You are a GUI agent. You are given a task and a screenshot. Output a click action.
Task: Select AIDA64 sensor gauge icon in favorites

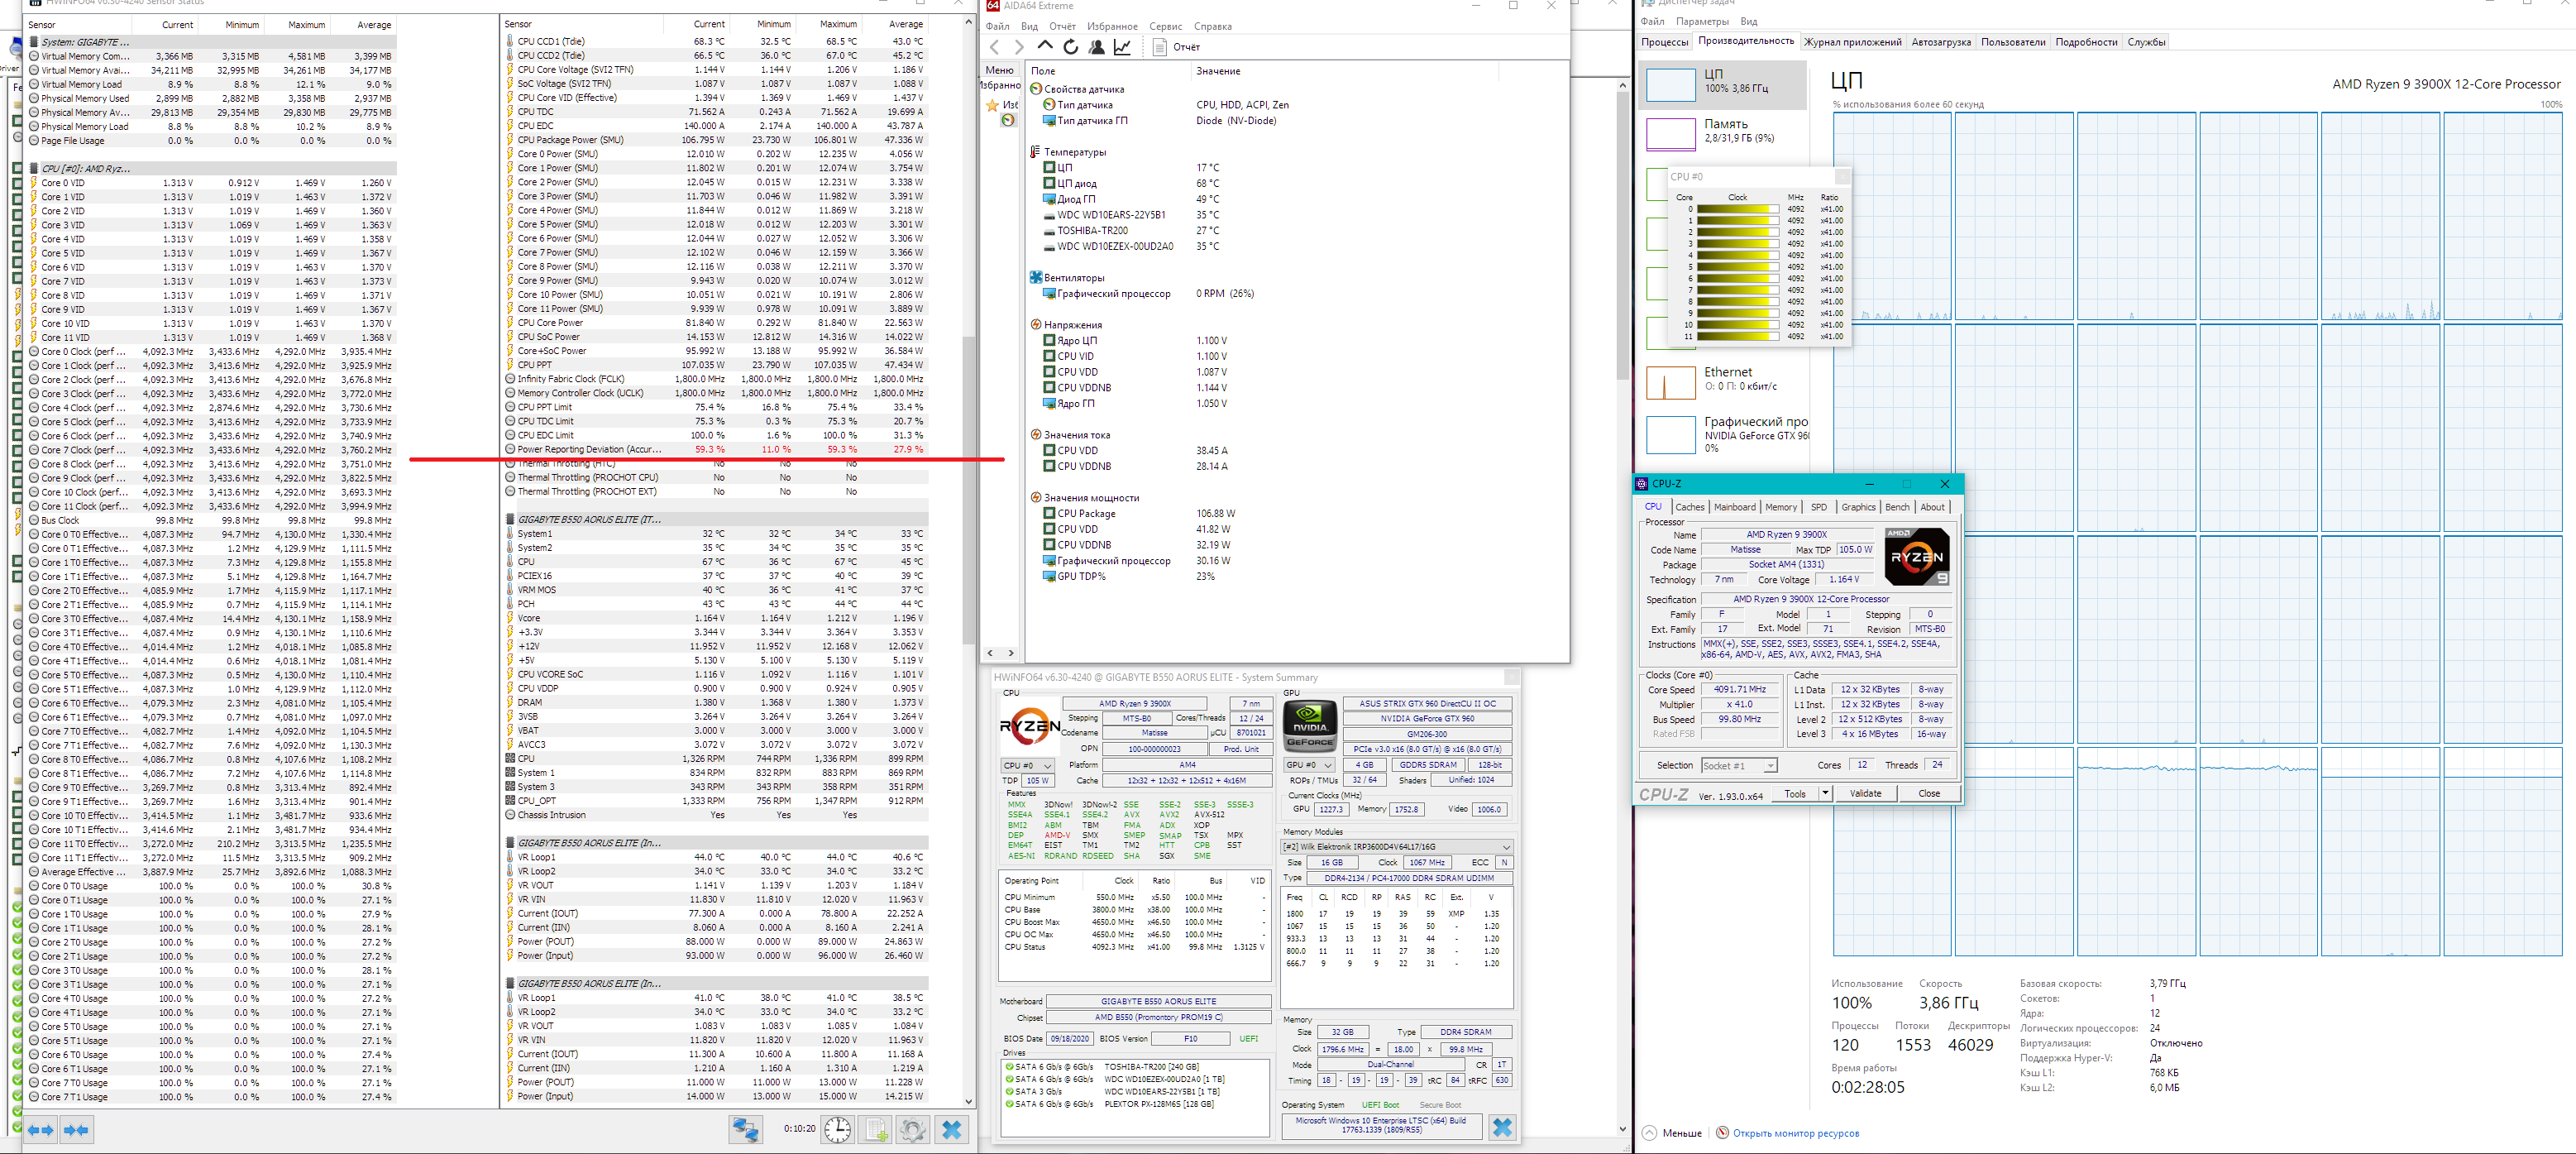(1008, 120)
